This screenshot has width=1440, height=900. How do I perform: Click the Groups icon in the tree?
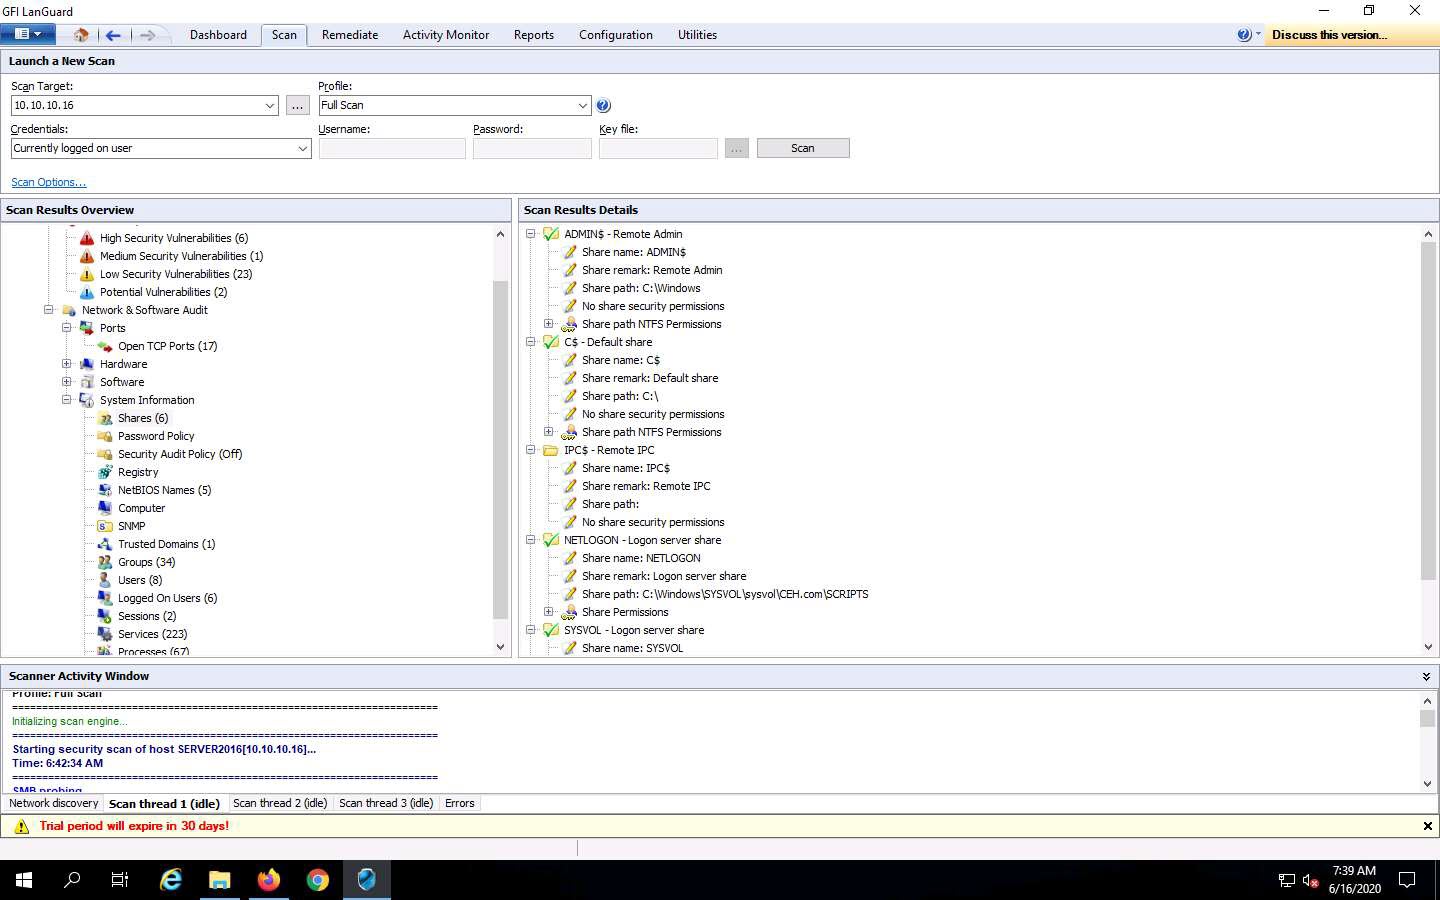105,562
